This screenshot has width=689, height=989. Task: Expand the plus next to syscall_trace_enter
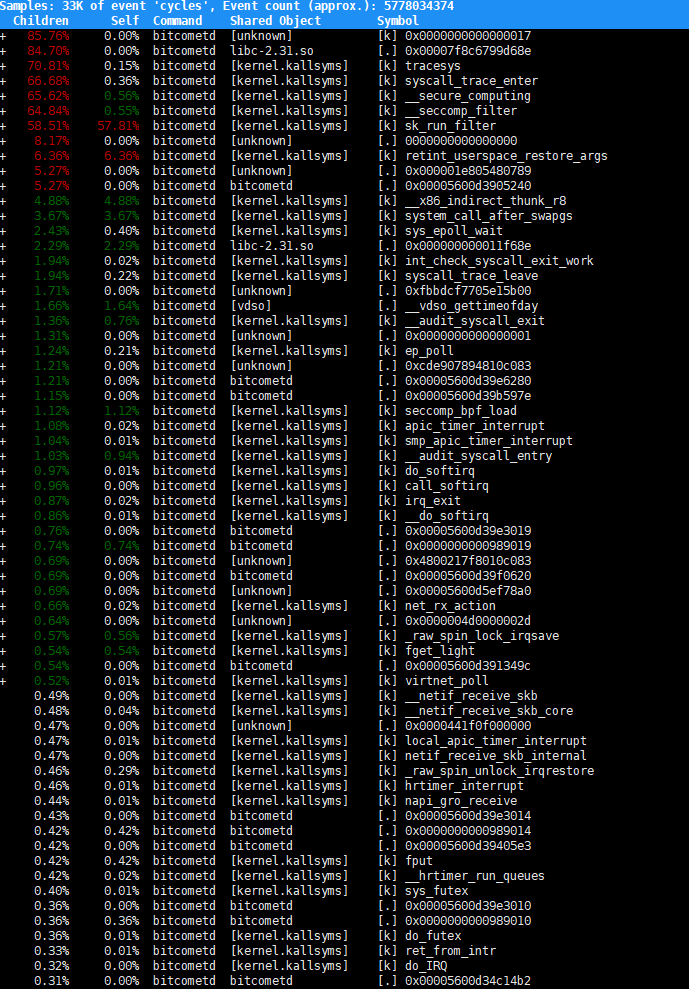click(3, 81)
